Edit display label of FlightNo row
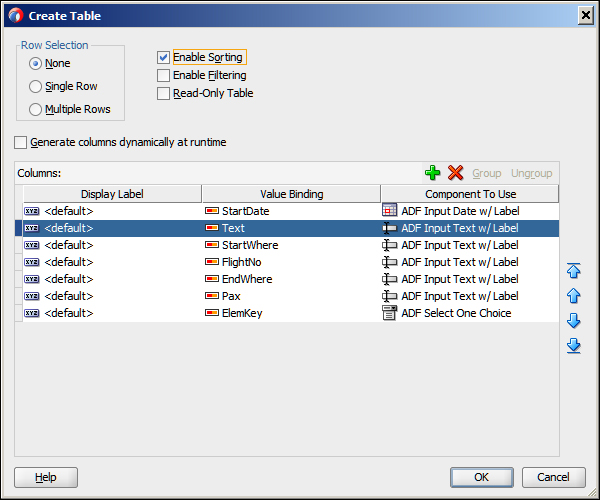The width and height of the screenshot is (600, 500). click(x=112, y=262)
